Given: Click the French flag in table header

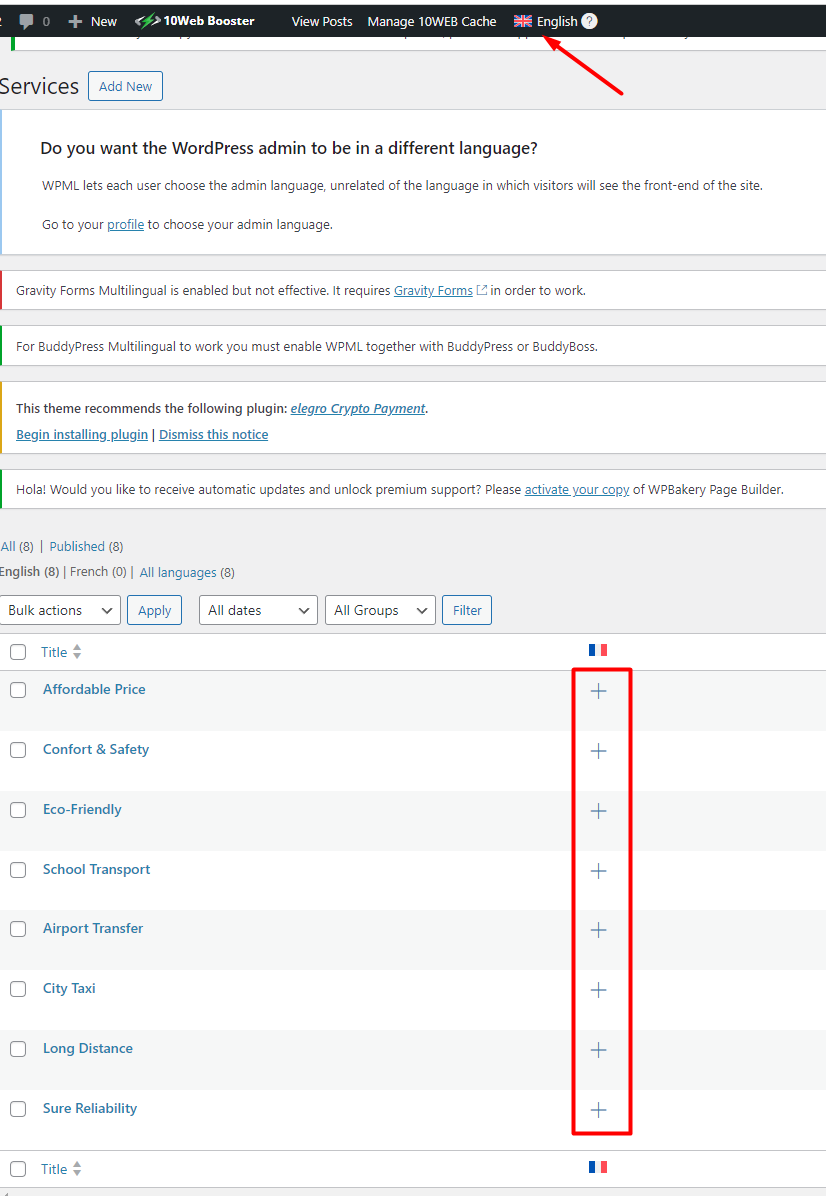Looking at the screenshot, I should (598, 650).
